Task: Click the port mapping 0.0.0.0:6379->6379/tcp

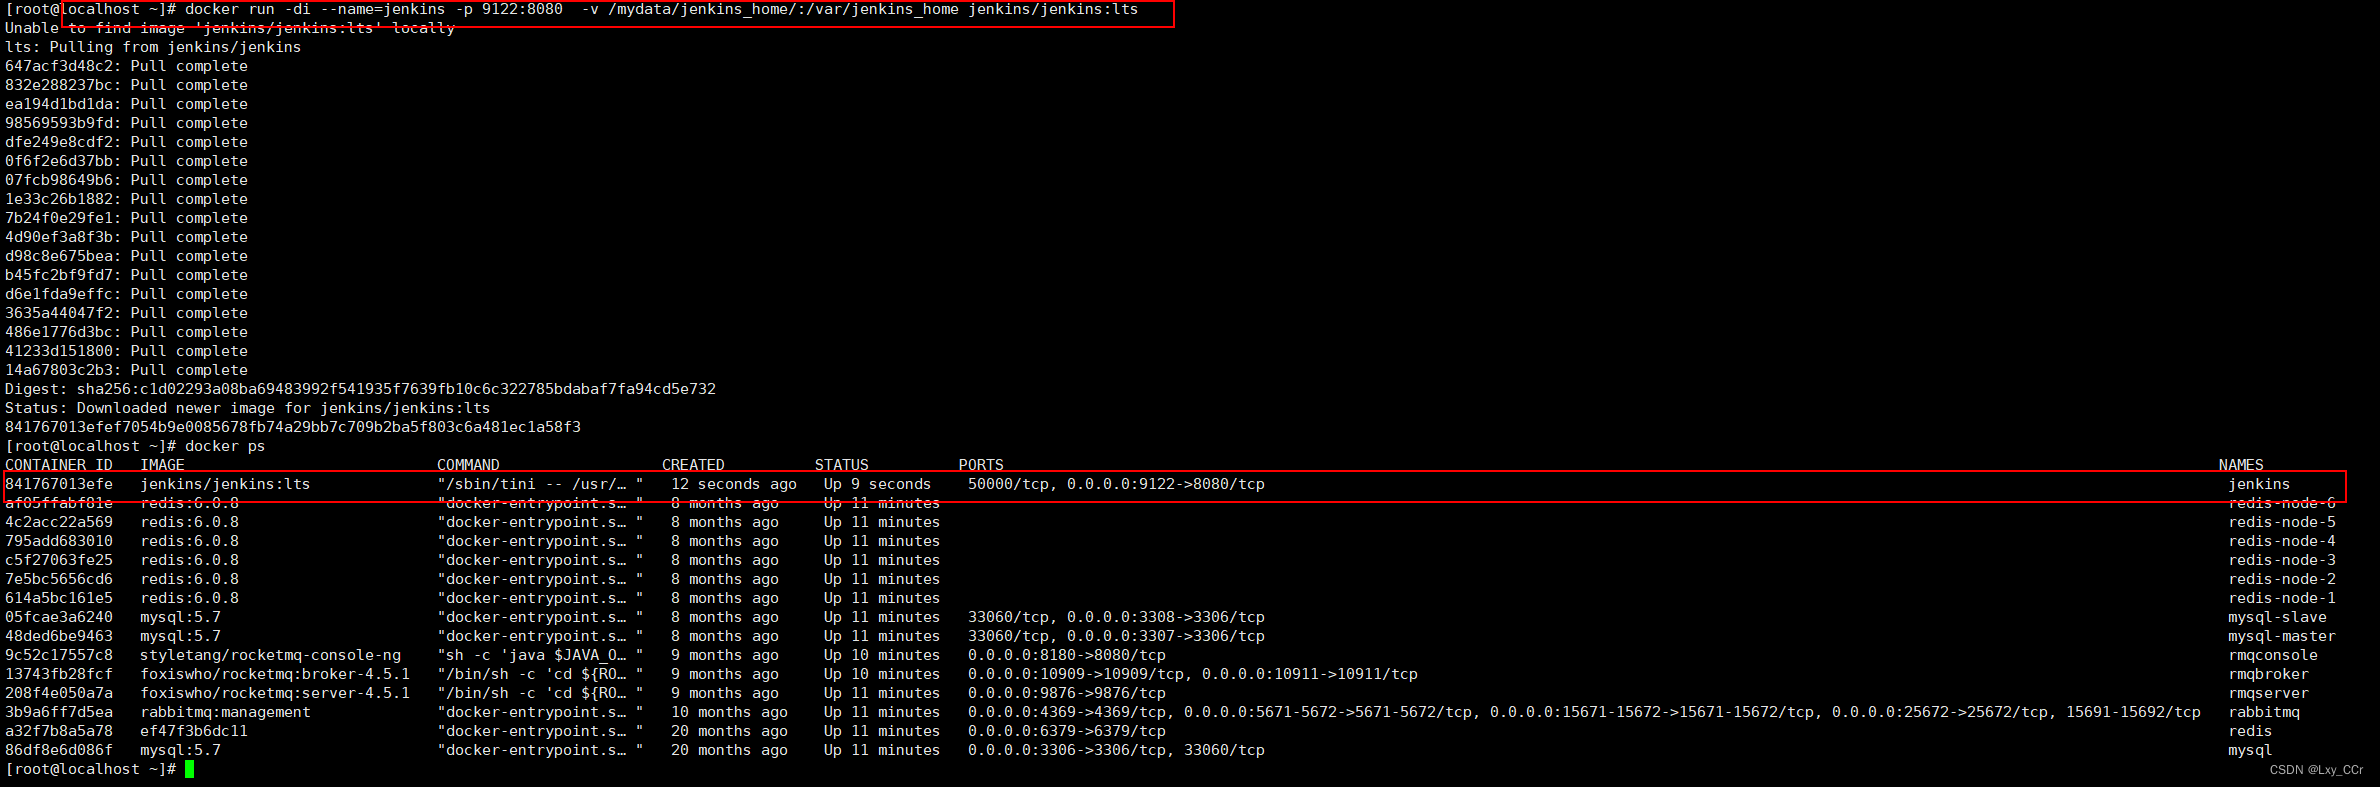Action: (x=1067, y=731)
